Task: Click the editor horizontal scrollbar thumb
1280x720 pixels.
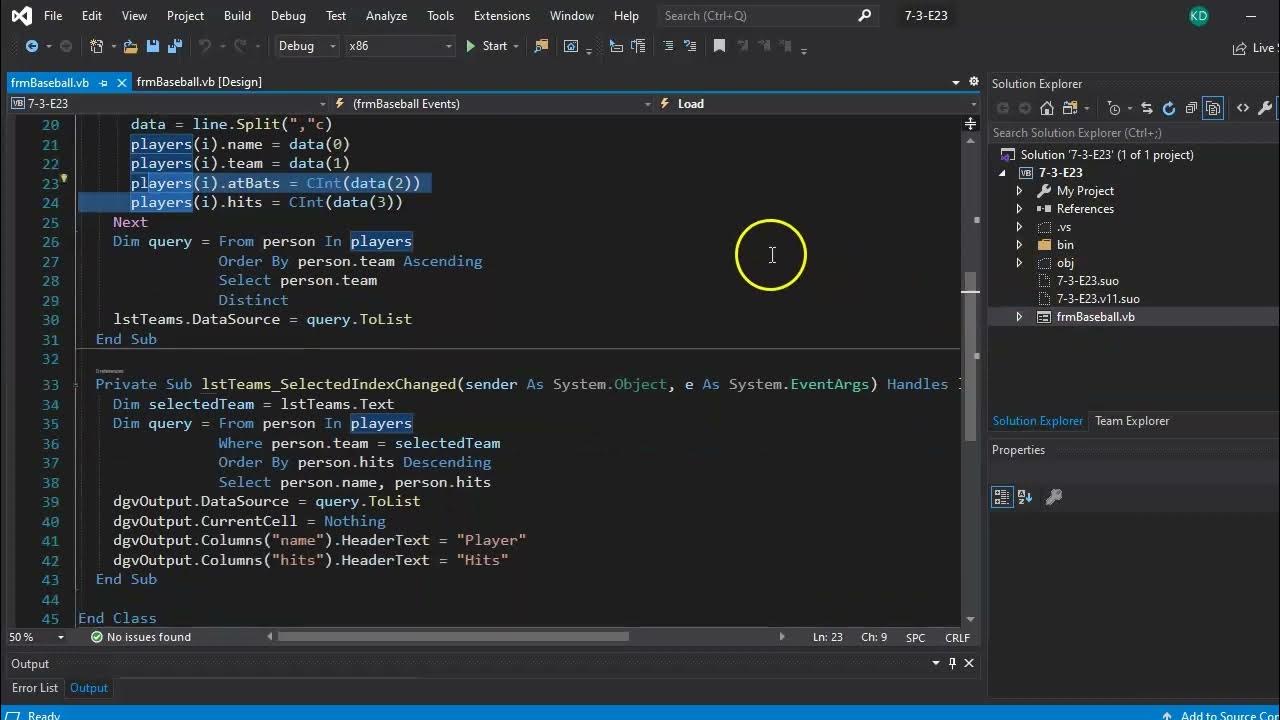Action: (453, 636)
